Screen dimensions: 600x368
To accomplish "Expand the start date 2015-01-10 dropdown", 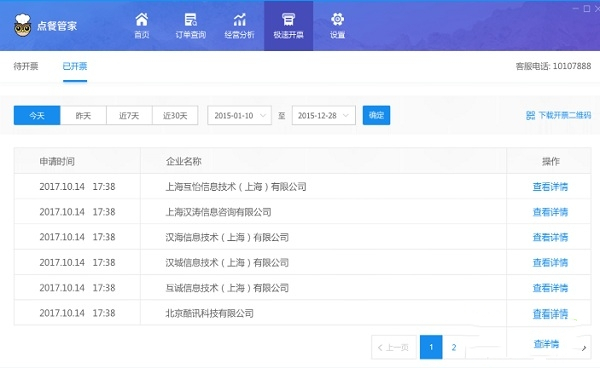I will [x=240, y=115].
